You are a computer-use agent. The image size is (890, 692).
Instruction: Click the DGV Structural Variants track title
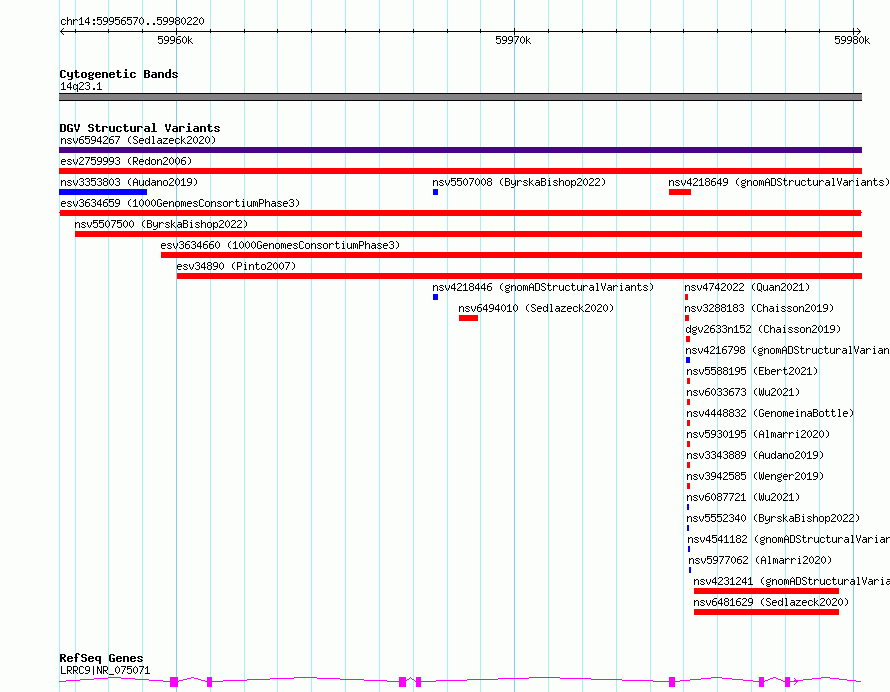(140, 128)
